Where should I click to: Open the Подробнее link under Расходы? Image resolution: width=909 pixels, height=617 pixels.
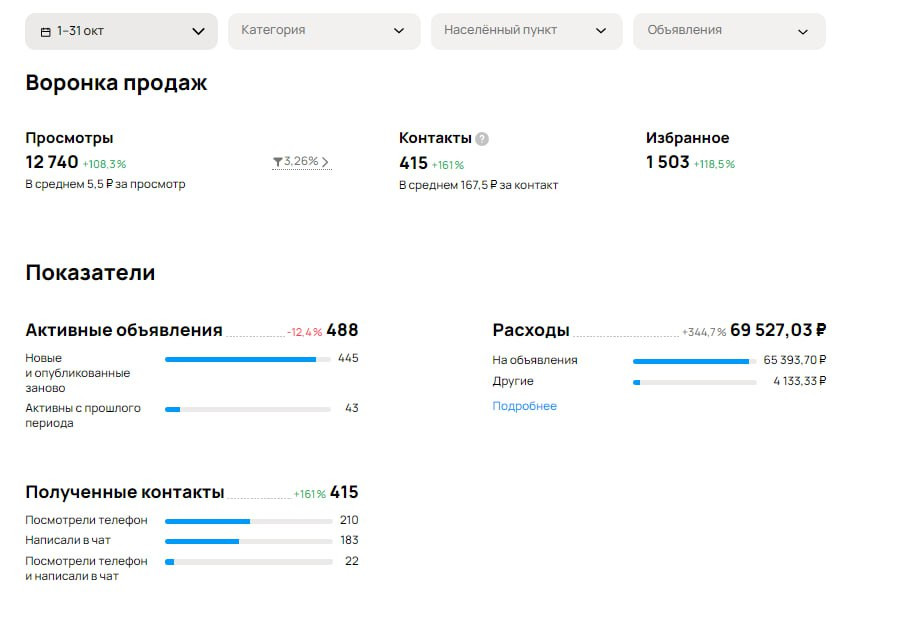[525, 406]
